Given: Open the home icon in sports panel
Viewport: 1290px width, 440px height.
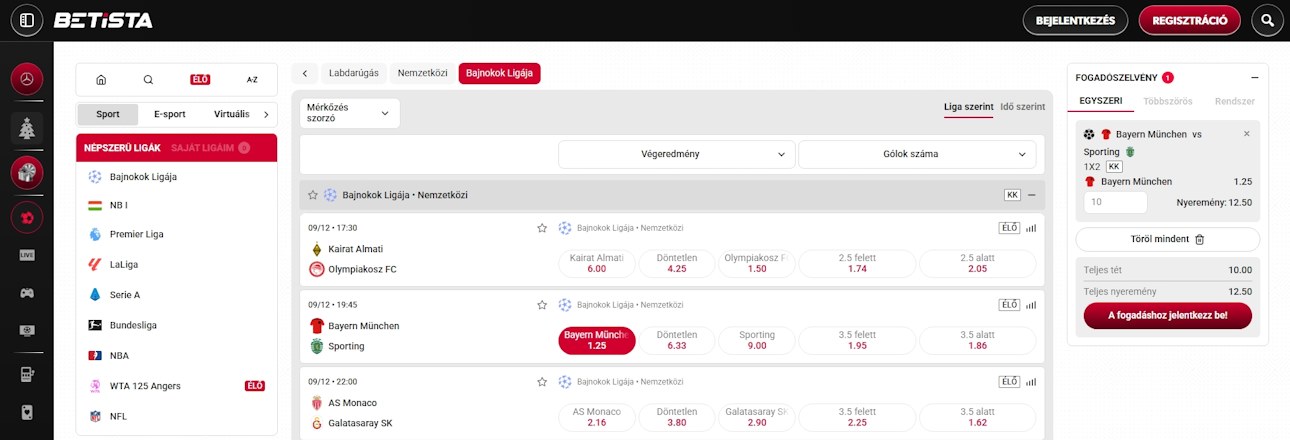Looking at the screenshot, I should point(101,80).
